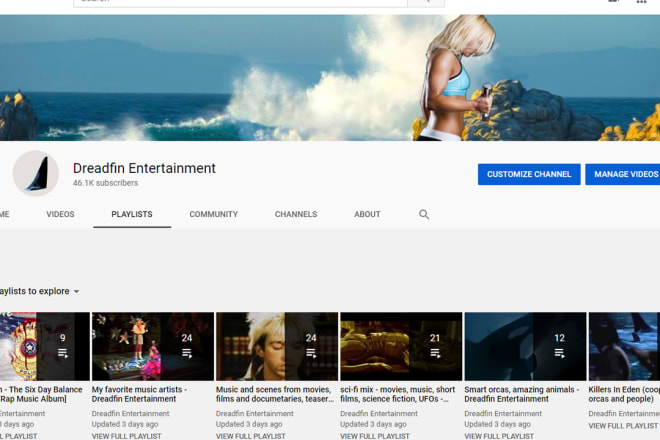Image resolution: width=660 pixels, height=440 pixels.
Task: Click the Dreadfin Entertainment channel name heading
Action: (144, 168)
